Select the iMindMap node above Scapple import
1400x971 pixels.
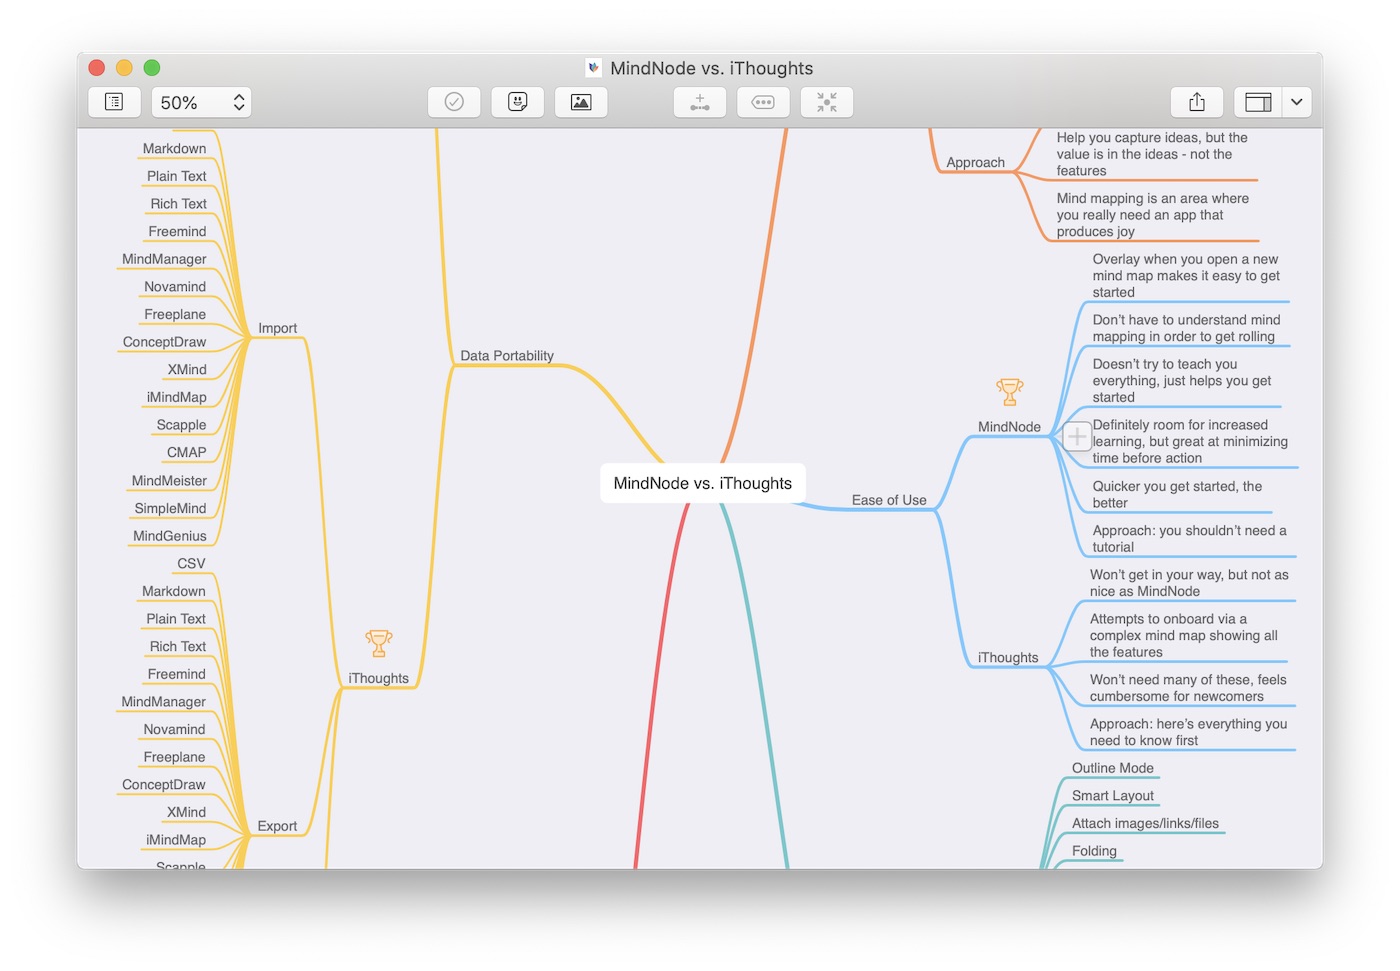(x=176, y=397)
